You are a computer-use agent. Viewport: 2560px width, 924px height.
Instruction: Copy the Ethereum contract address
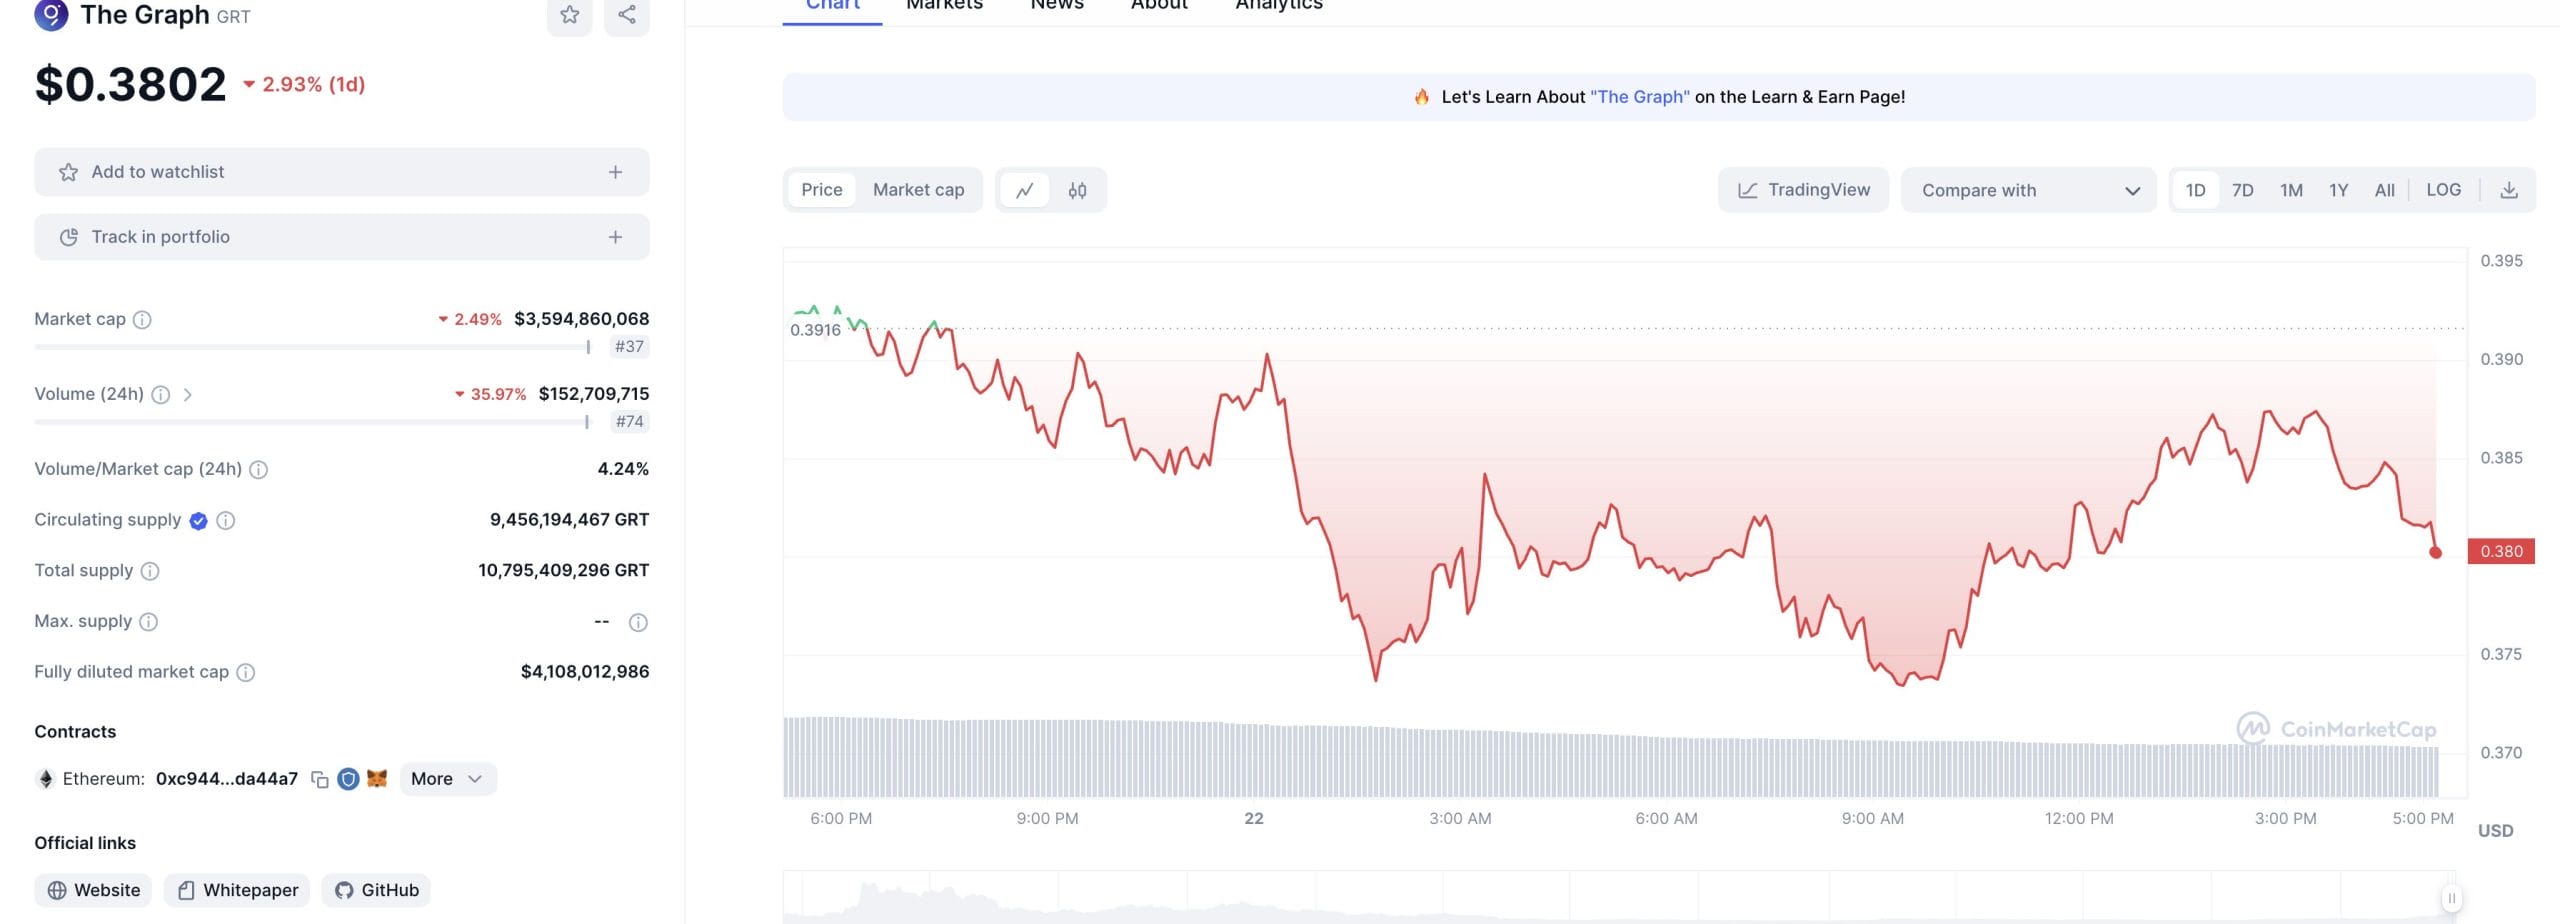point(318,778)
